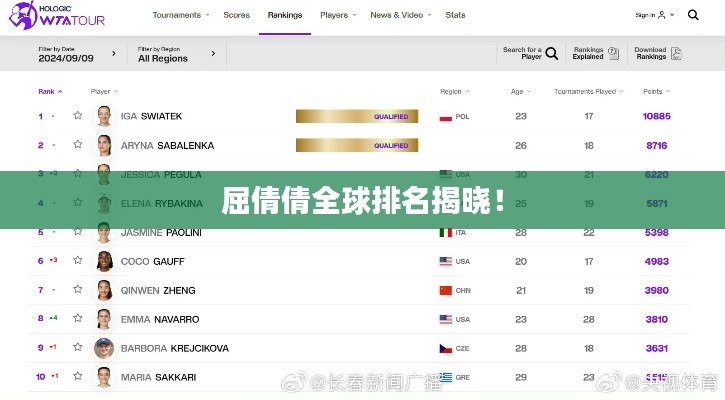Screen dimensions: 725x400
Task: Click Swiatek's gold Qualified banner
Action: (357, 117)
